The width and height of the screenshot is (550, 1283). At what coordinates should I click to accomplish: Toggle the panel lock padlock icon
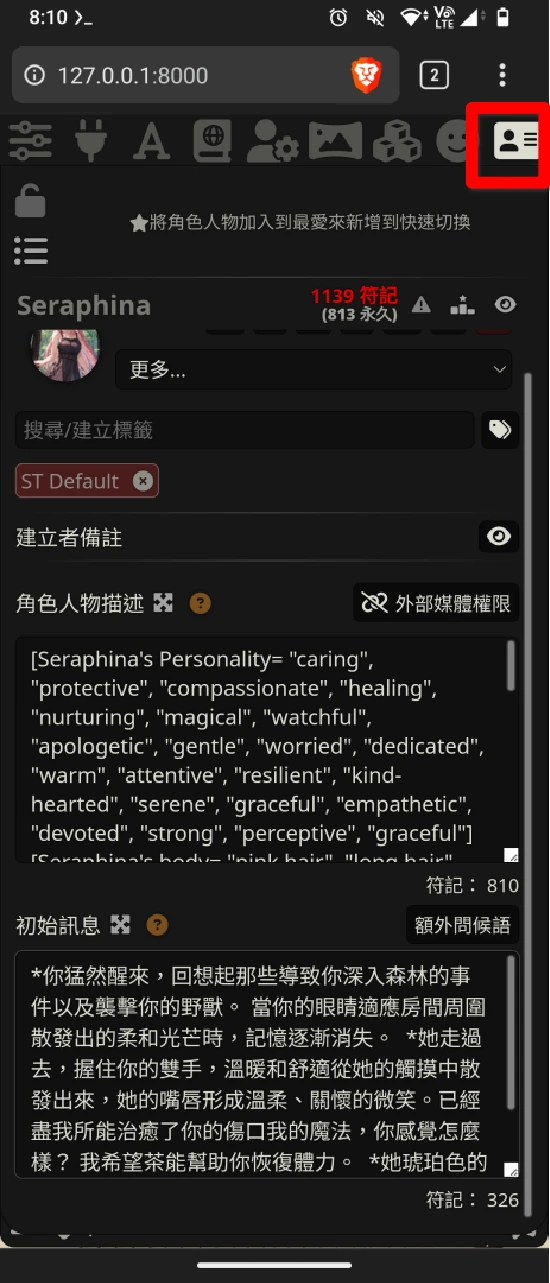(x=30, y=200)
